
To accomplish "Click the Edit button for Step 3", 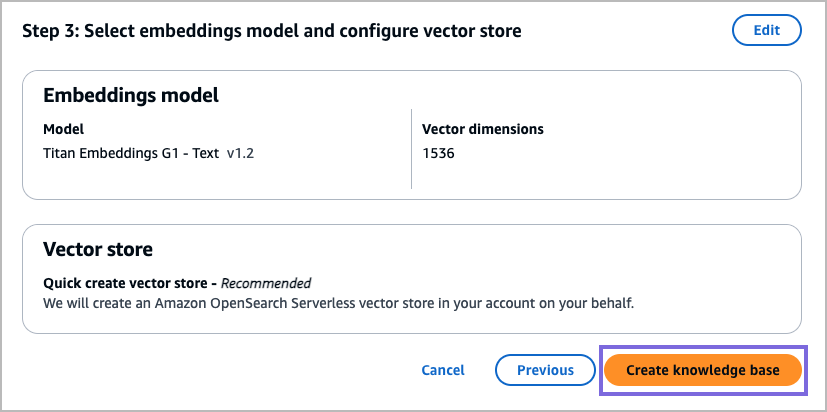I will (766, 30).
